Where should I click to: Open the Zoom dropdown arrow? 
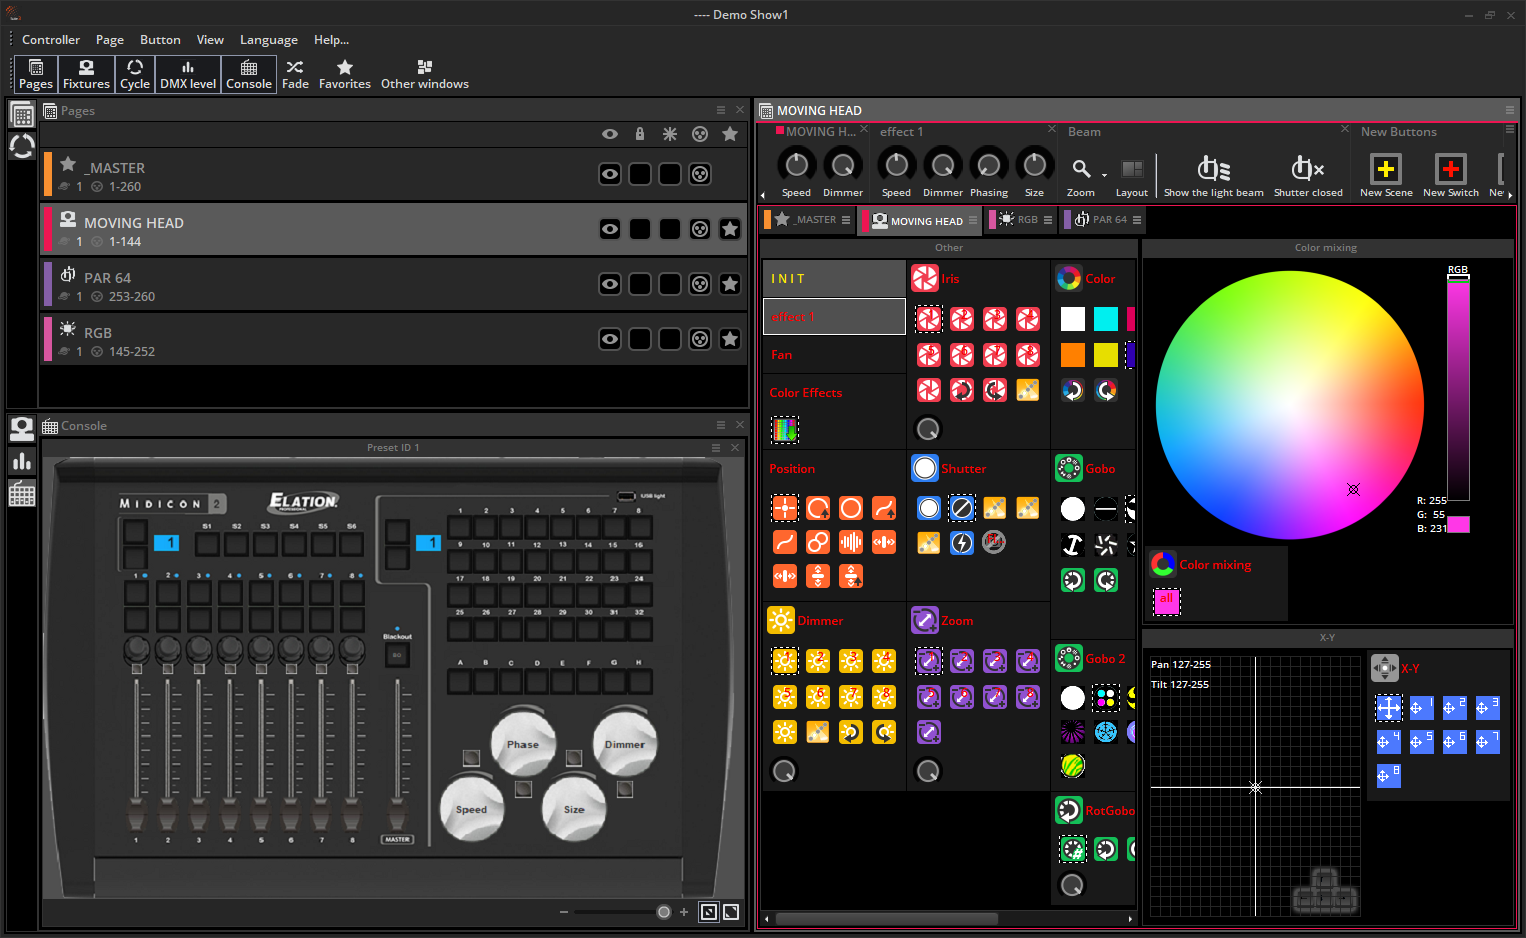[1104, 174]
